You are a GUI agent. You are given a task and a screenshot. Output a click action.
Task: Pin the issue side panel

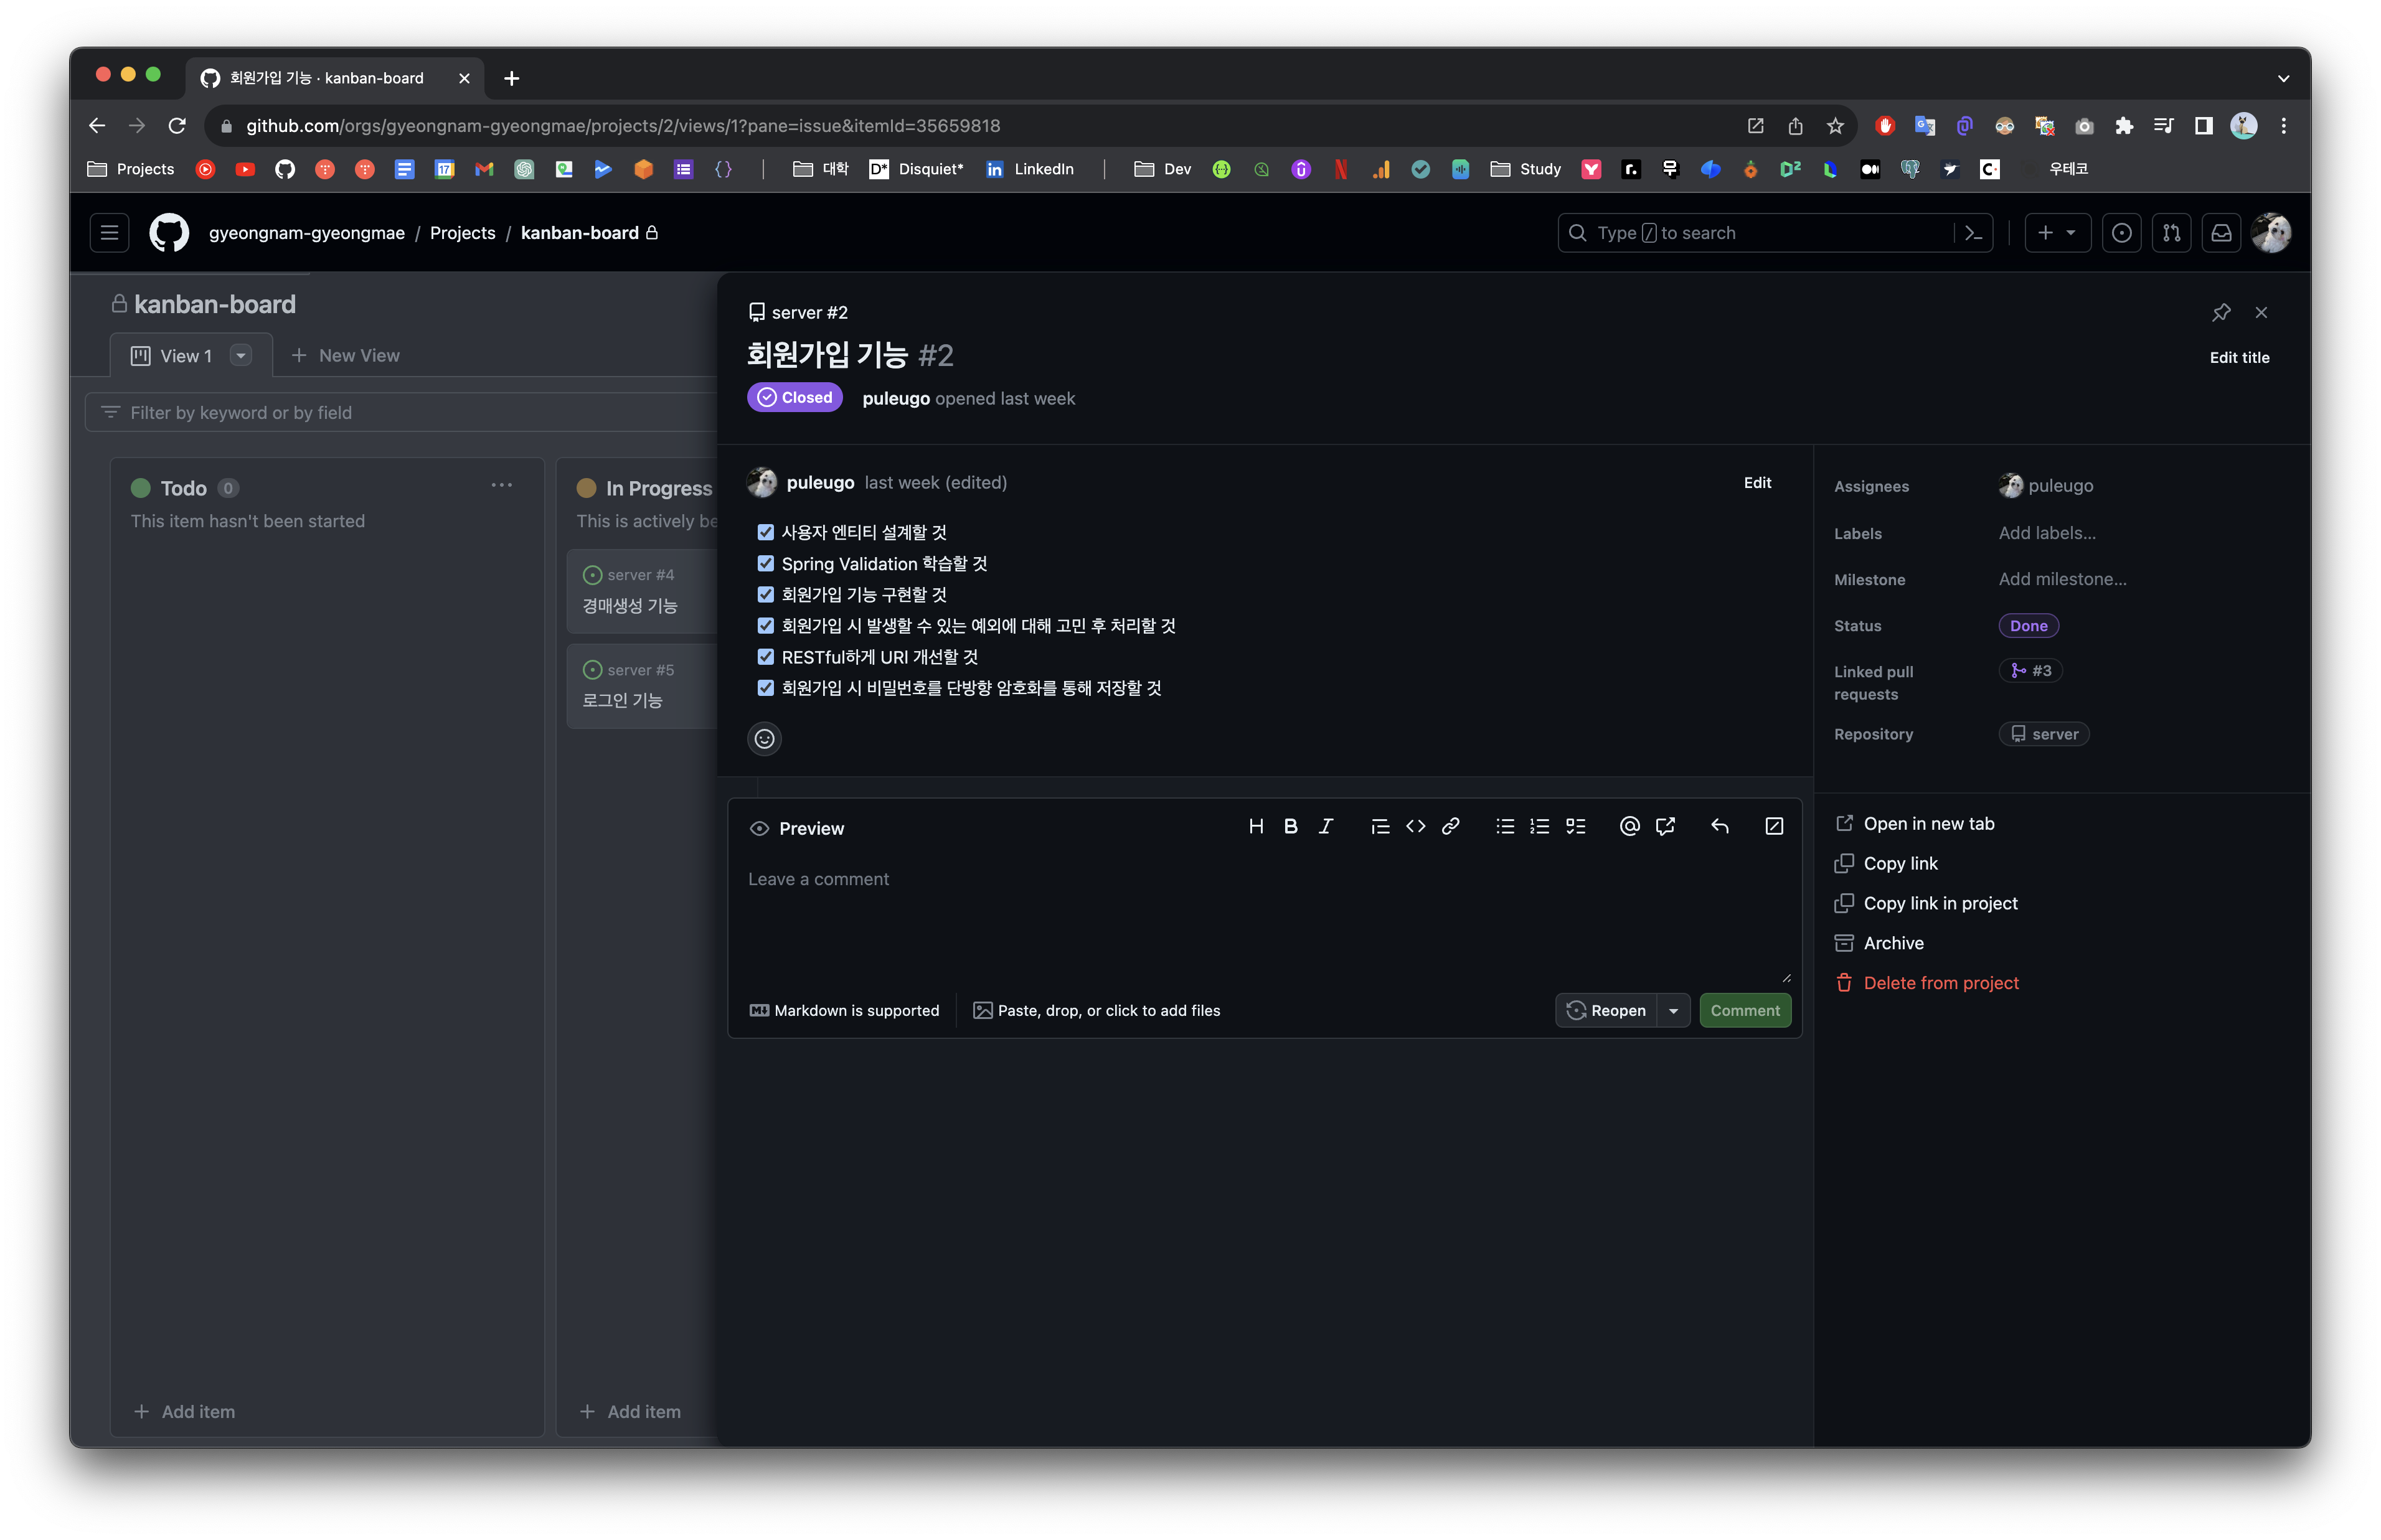2221,313
